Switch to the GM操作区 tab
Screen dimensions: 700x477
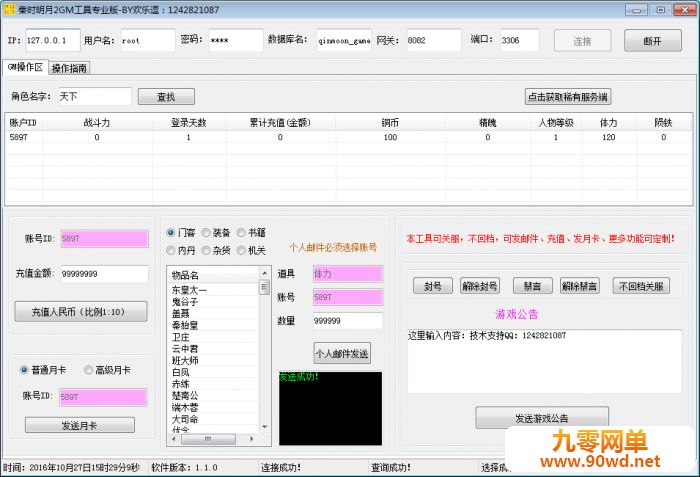25,67
